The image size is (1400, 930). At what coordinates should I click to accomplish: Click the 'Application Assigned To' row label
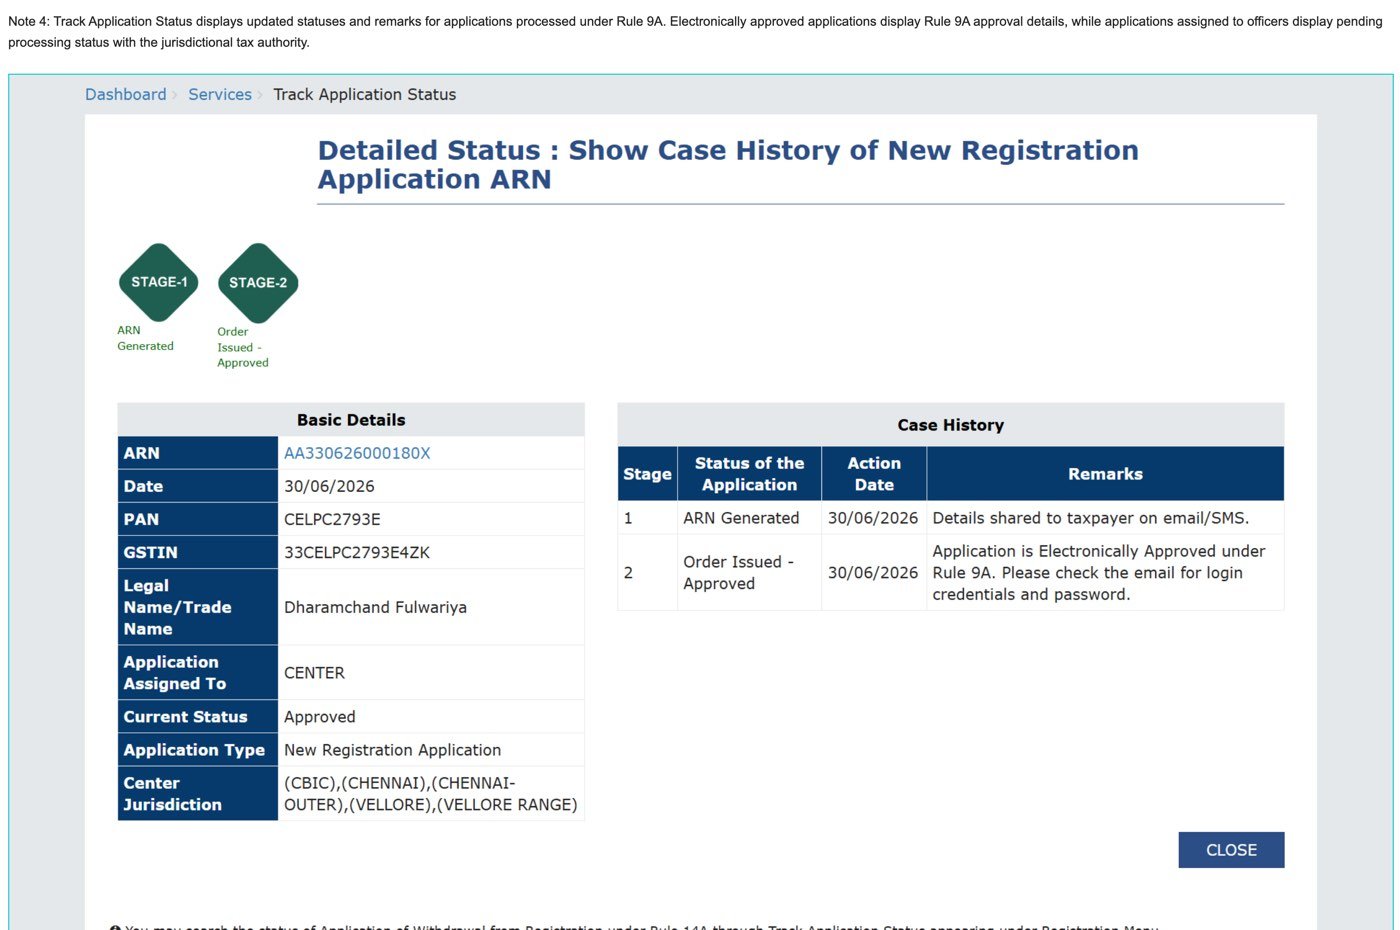coord(198,673)
